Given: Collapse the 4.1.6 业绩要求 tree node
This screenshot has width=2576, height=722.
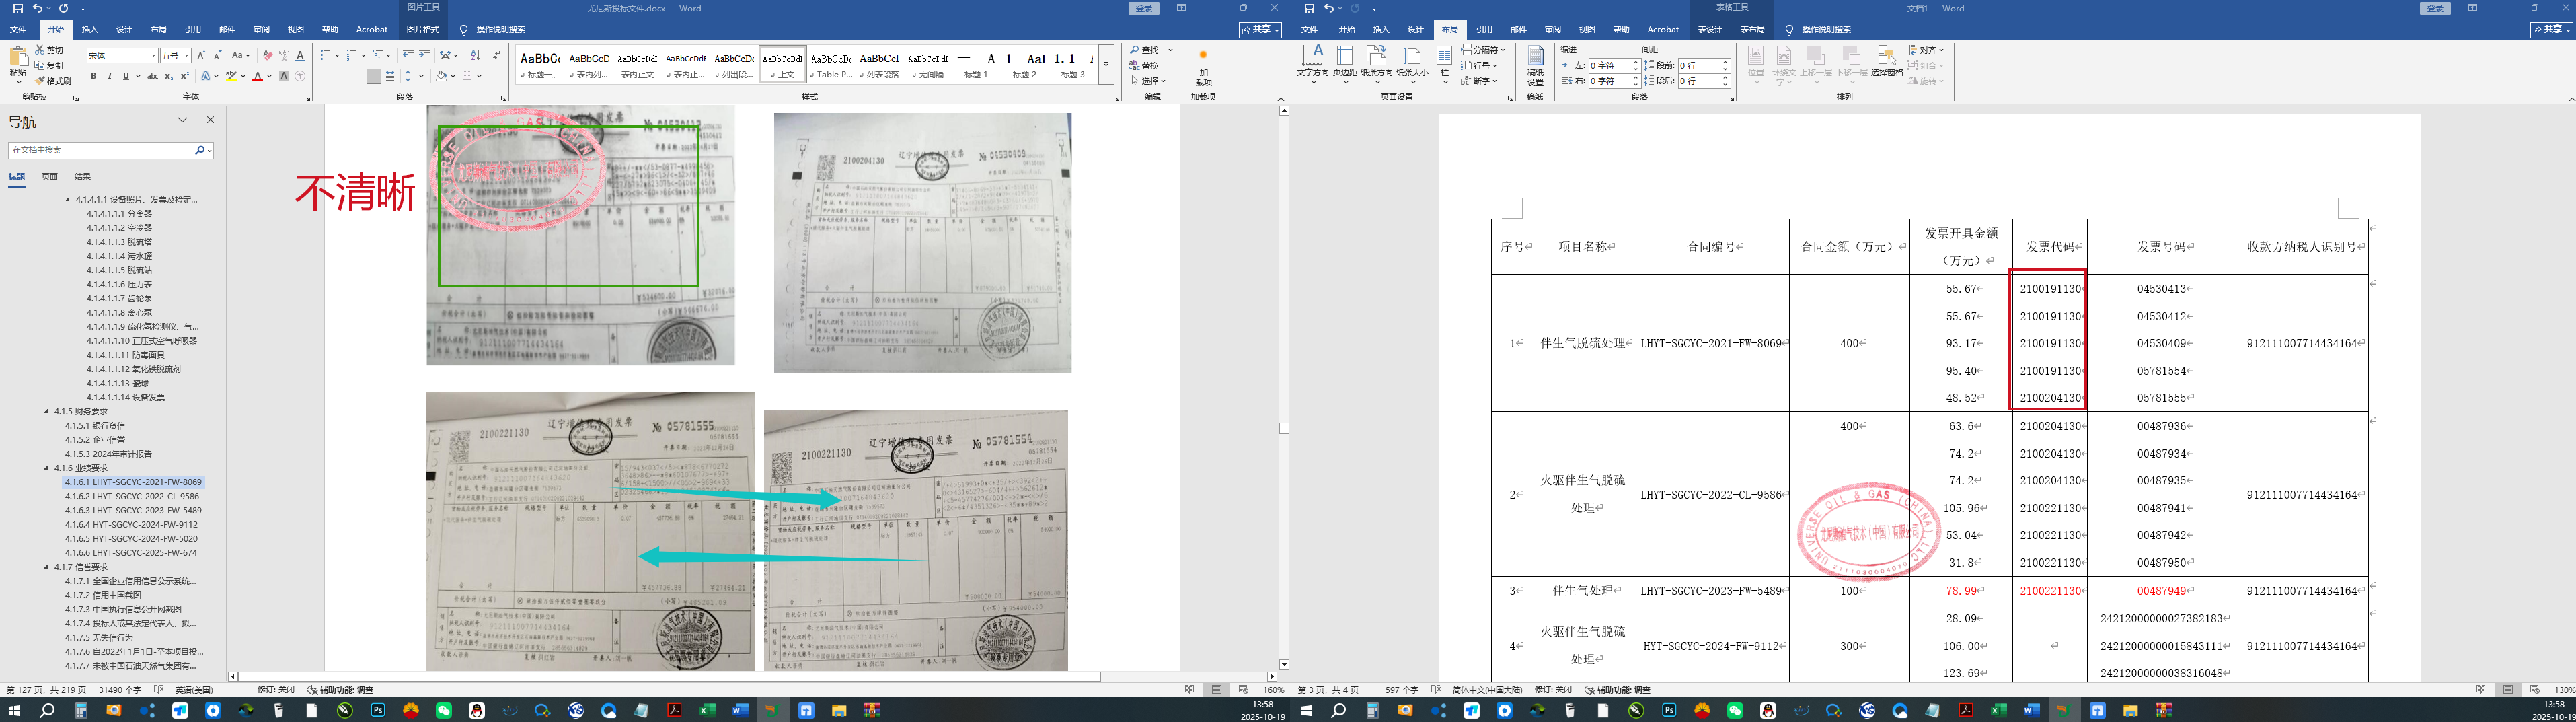Looking at the screenshot, I should [x=46, y=468].
